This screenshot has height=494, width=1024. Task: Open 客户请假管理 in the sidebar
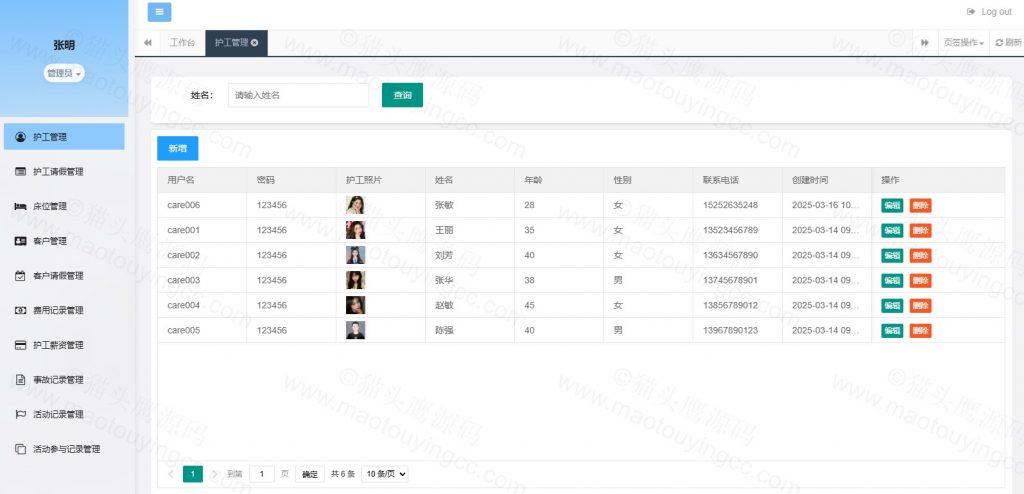(x=64, y=276)
